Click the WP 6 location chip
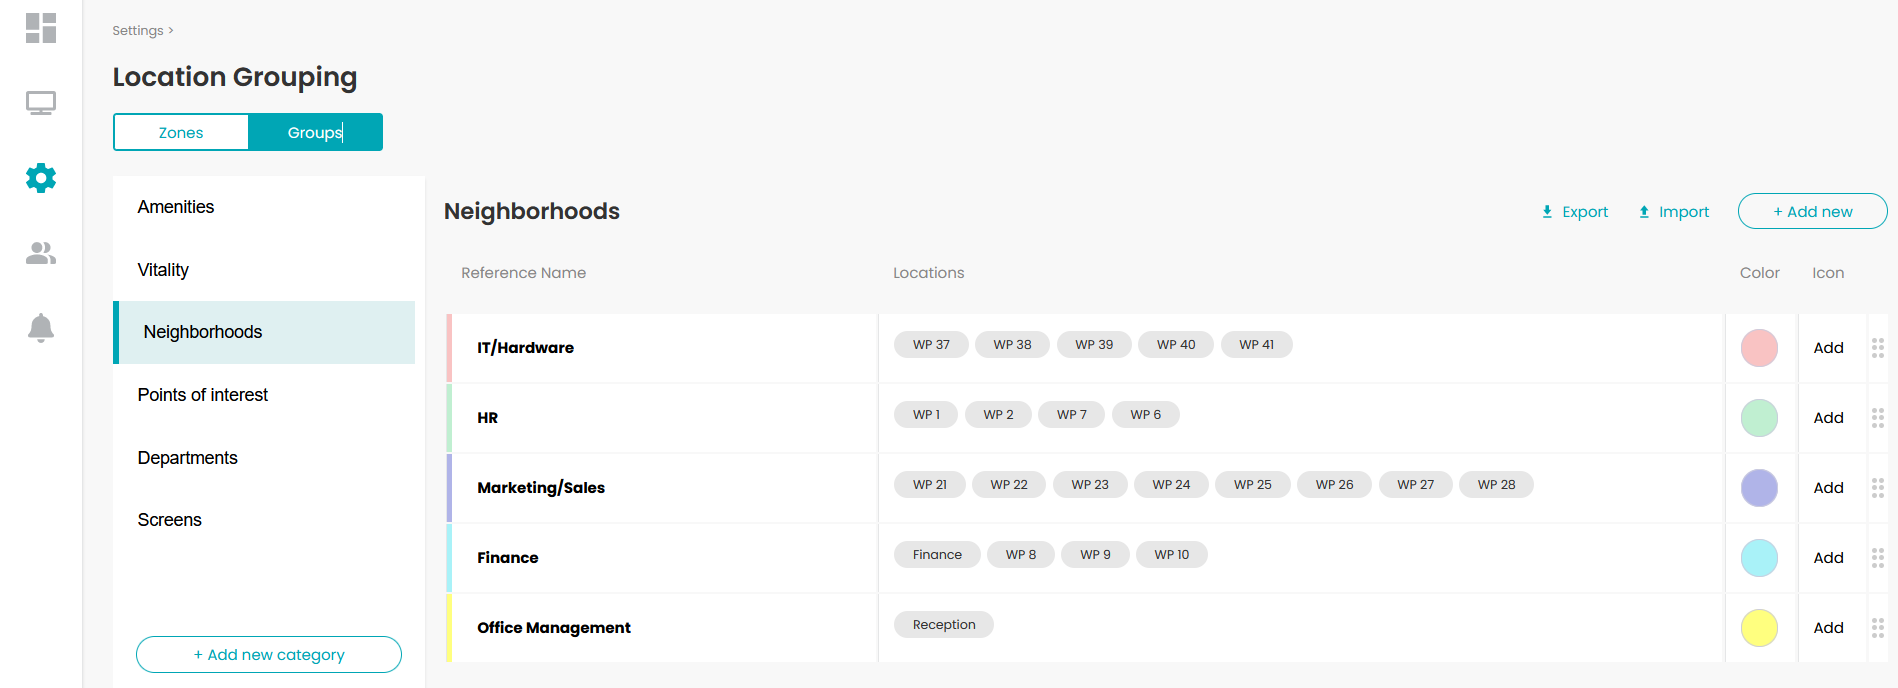The height and width of the screenshot is (688, 1898). tap(1146, 415)
